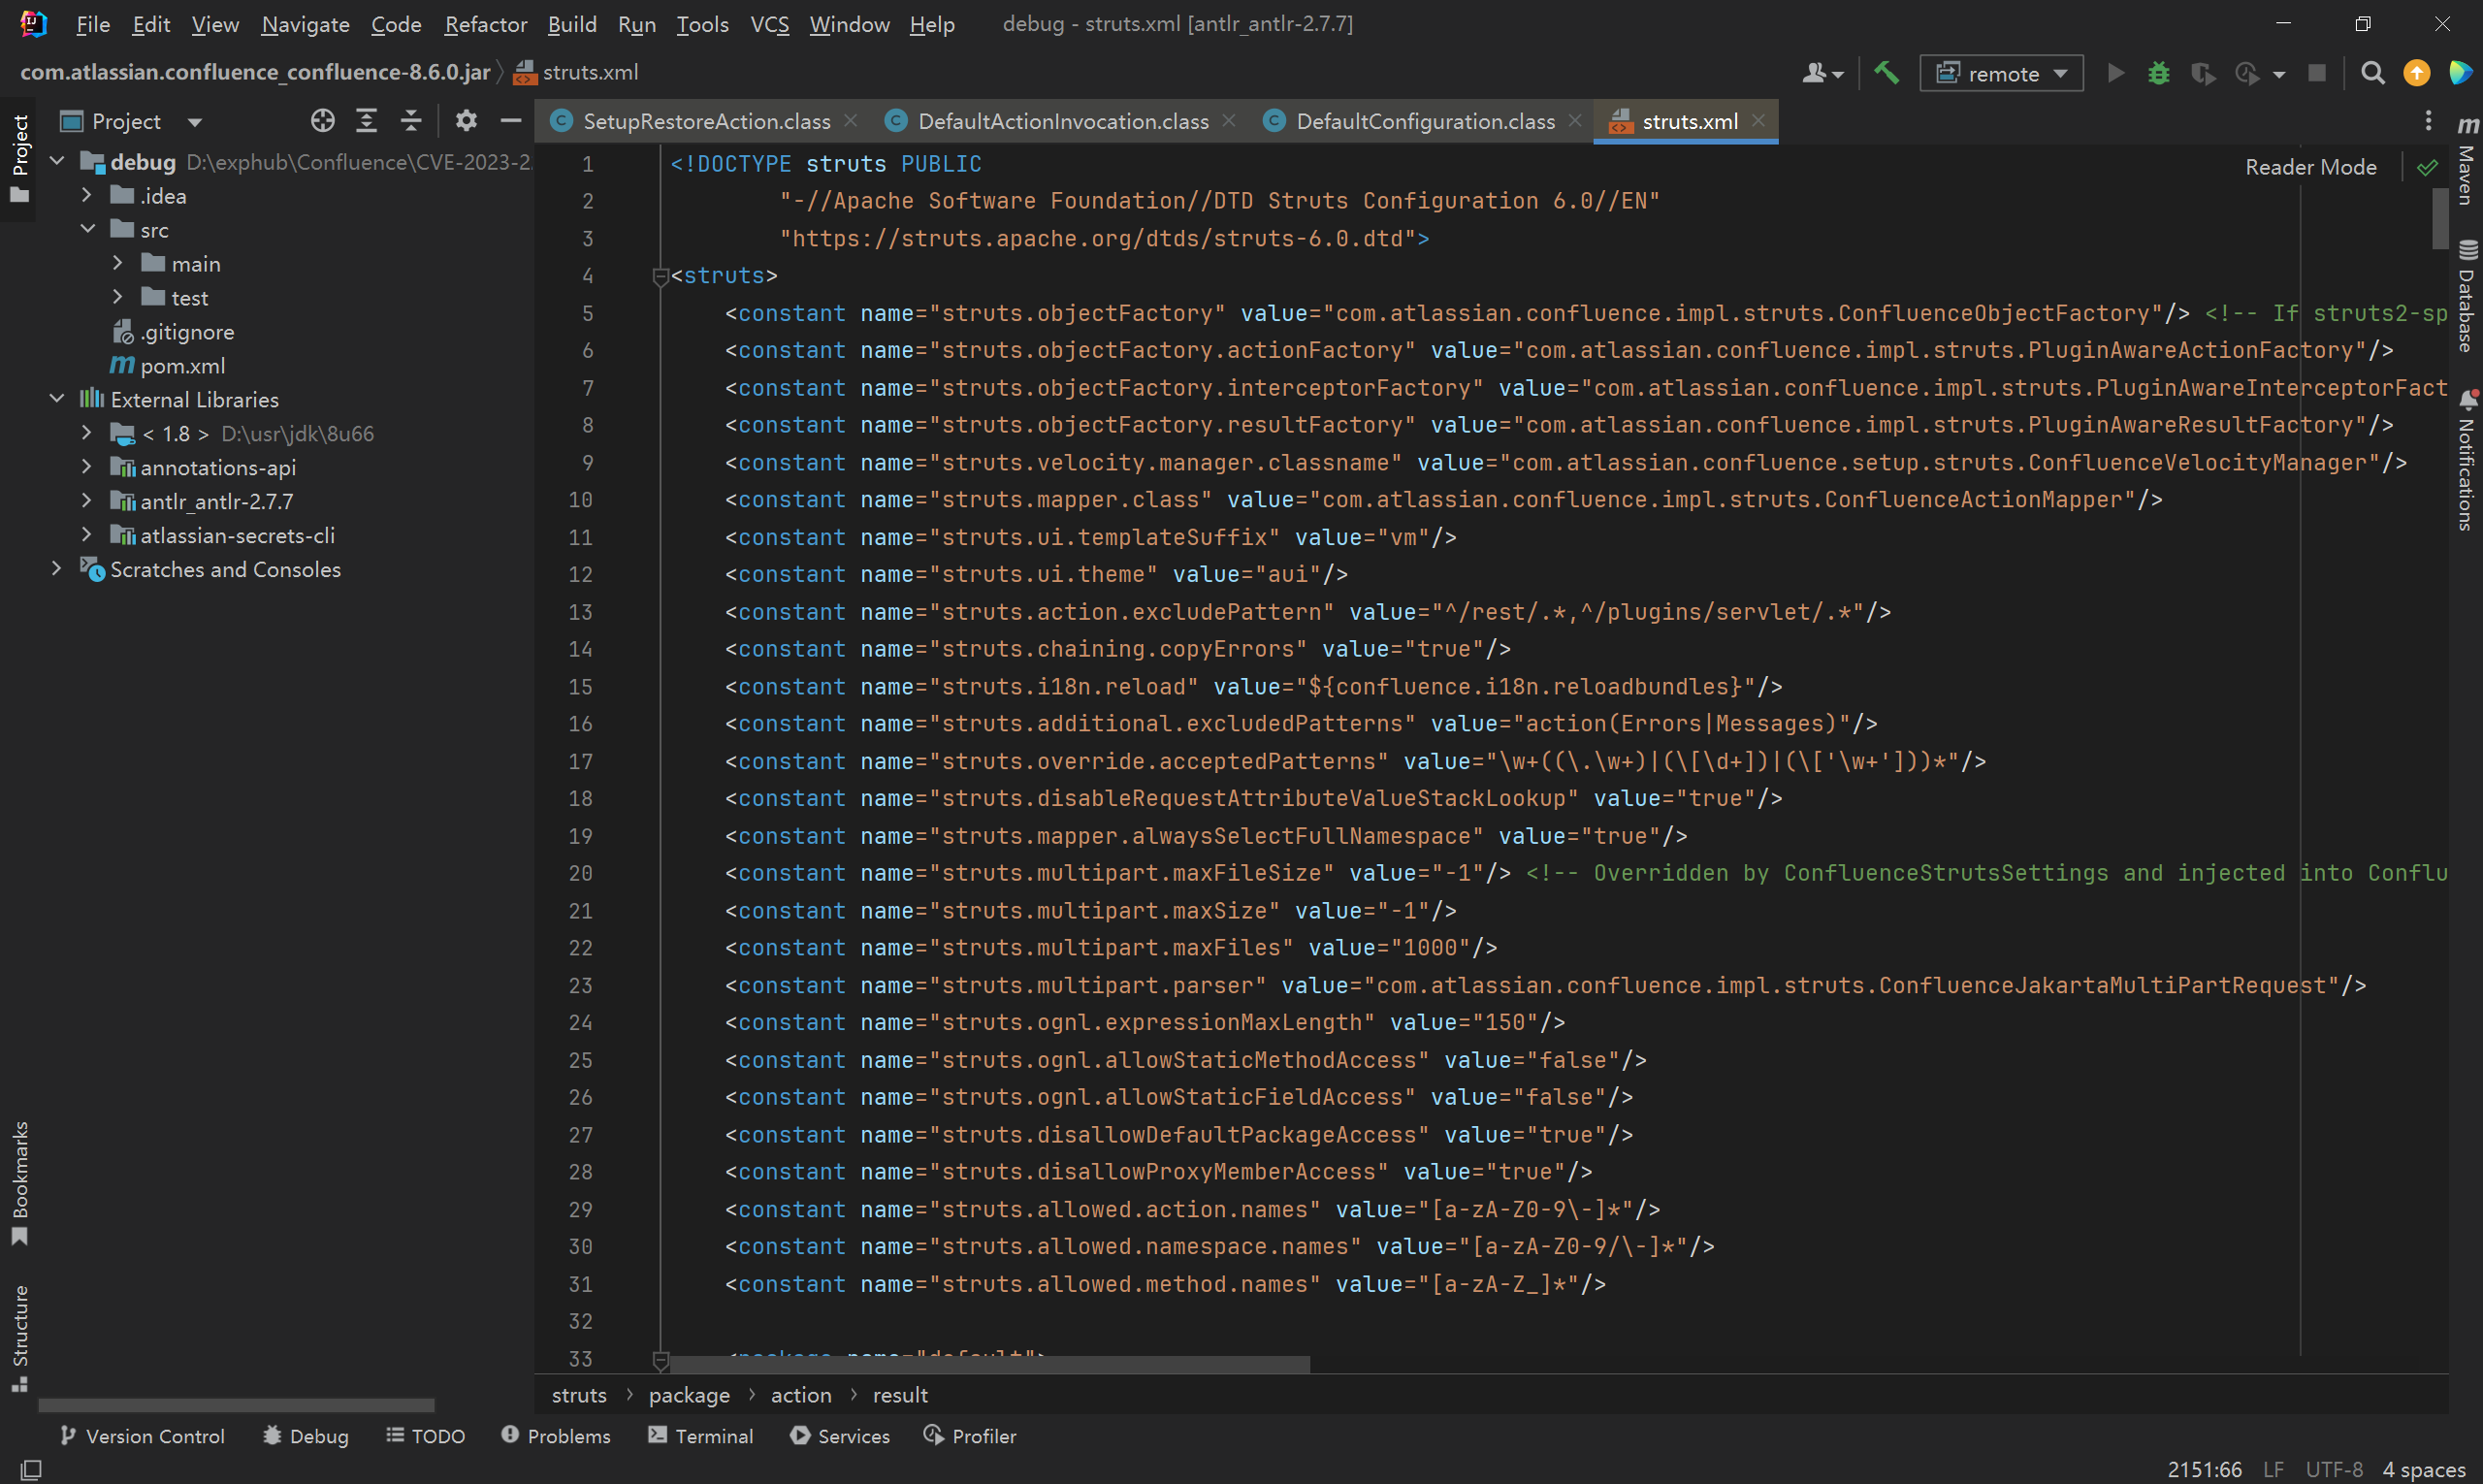The image size is (2483, 1484).
Task: Click Expand All in Project panel
Action: point(367,121)
